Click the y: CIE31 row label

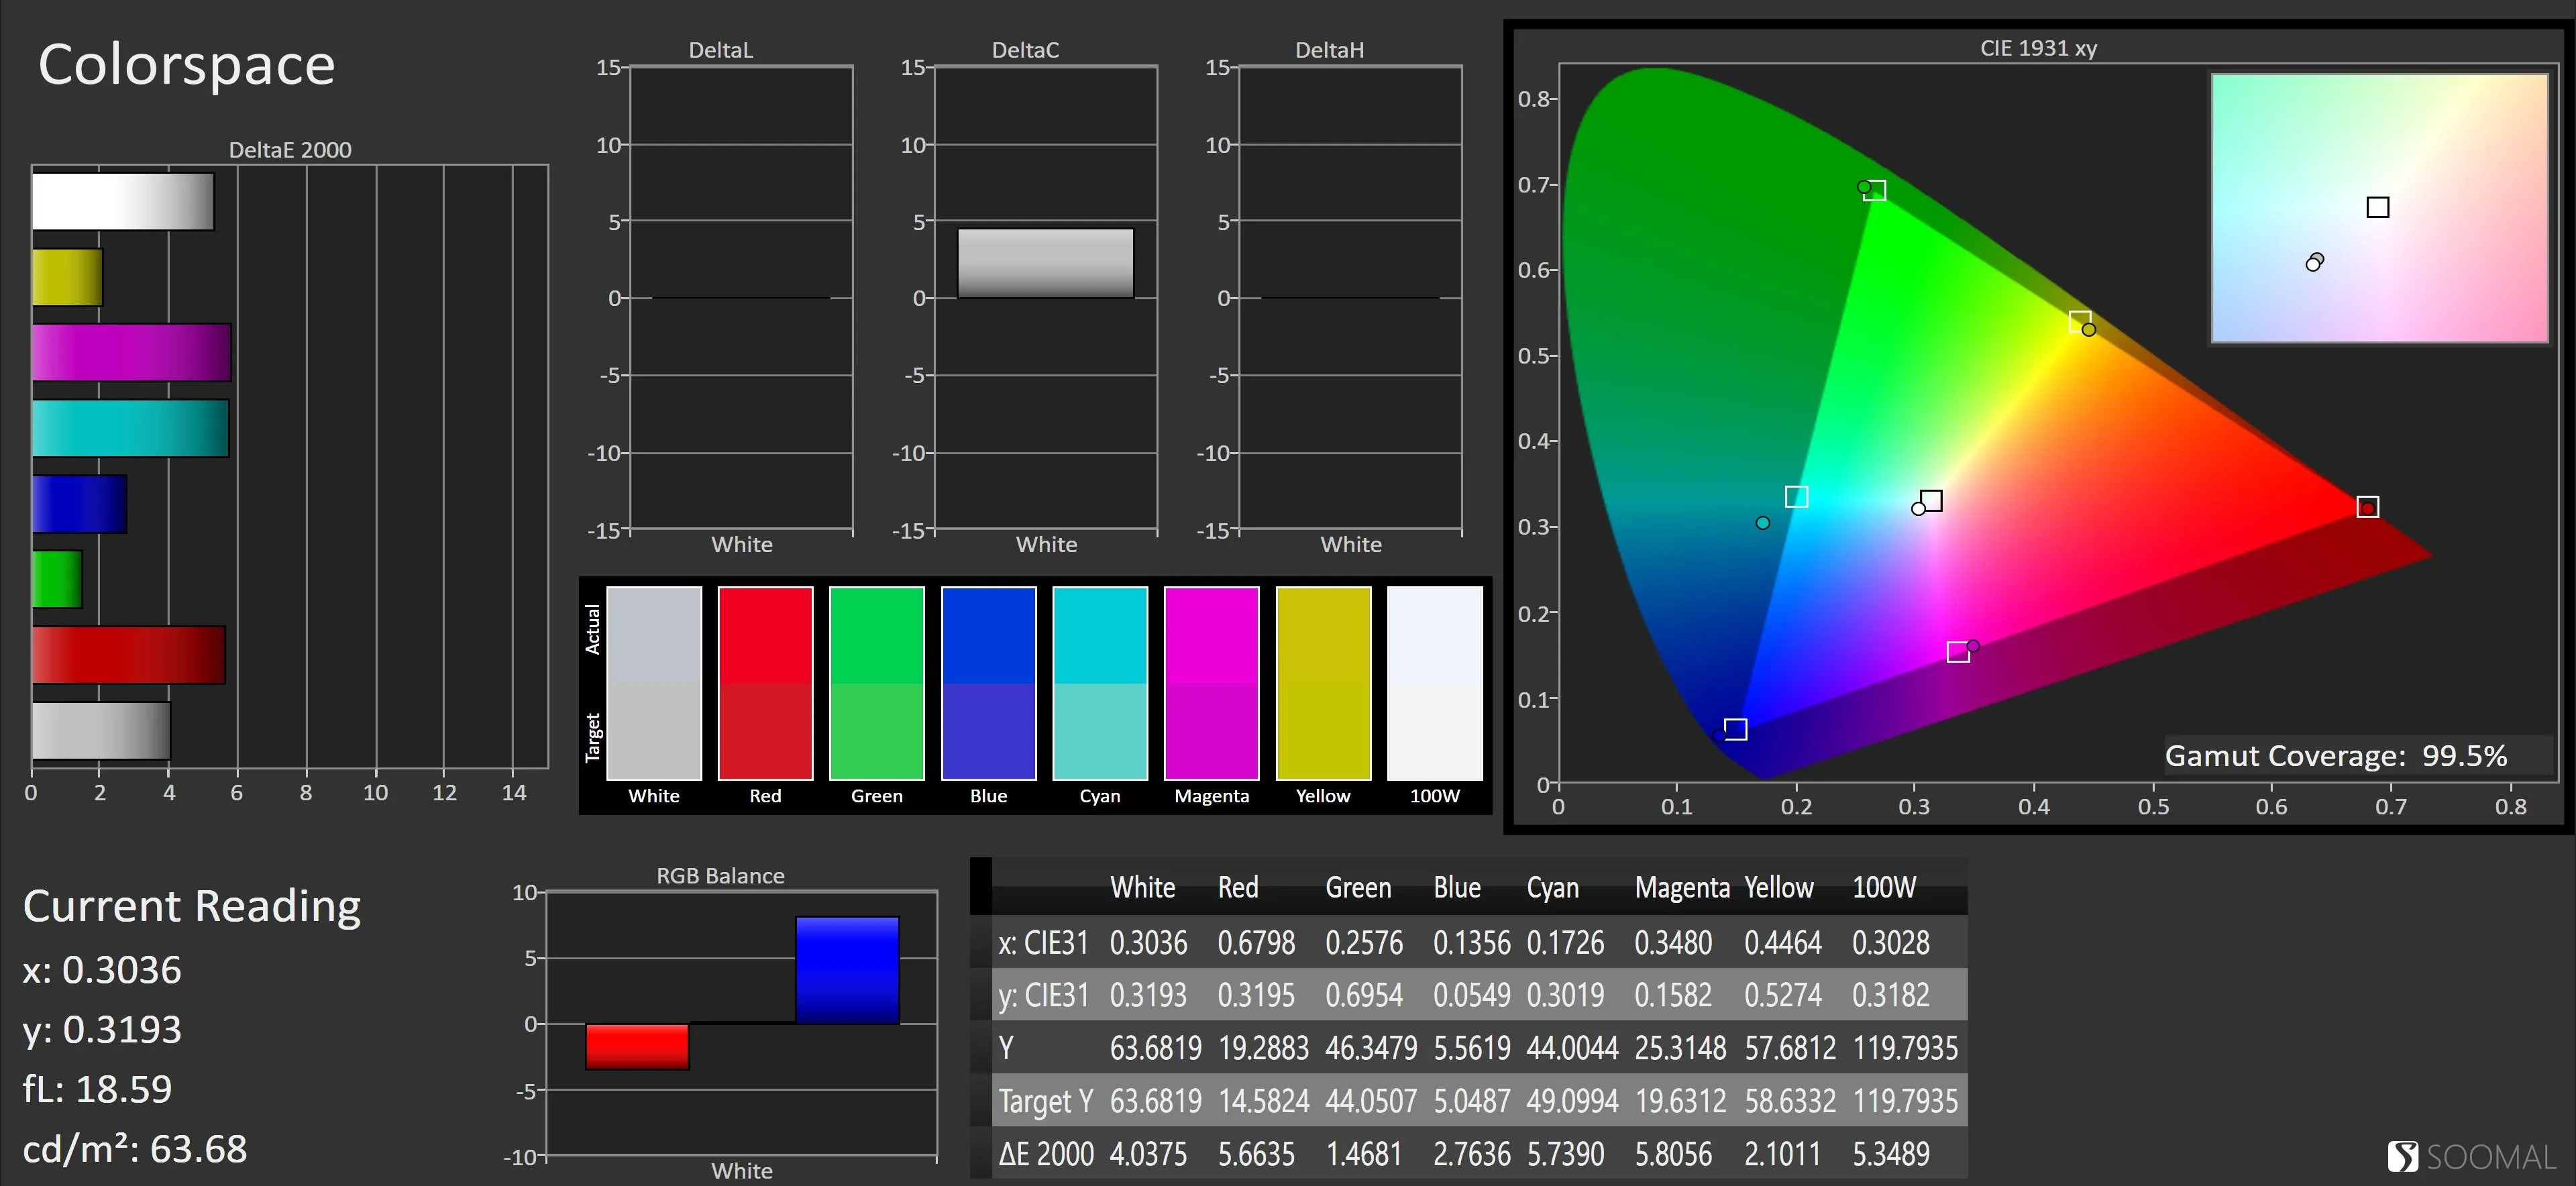1043,995
